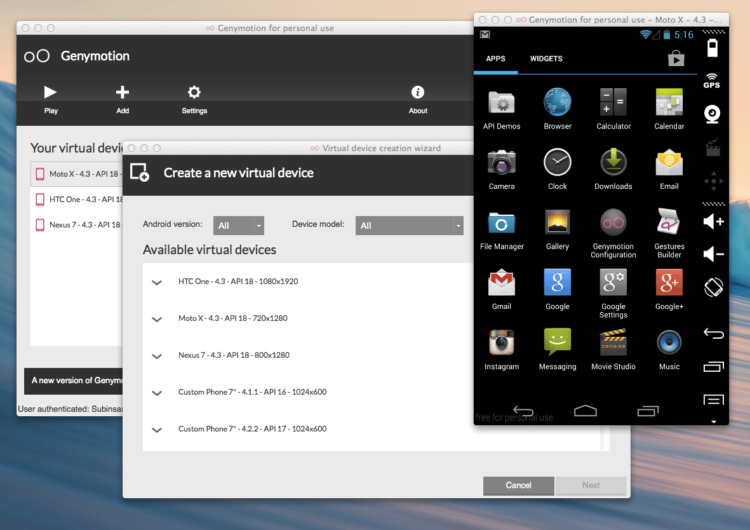Tap the Android back navigation button
The height and width of the screenshot is (530, 750).
click(x=523, y=410)
